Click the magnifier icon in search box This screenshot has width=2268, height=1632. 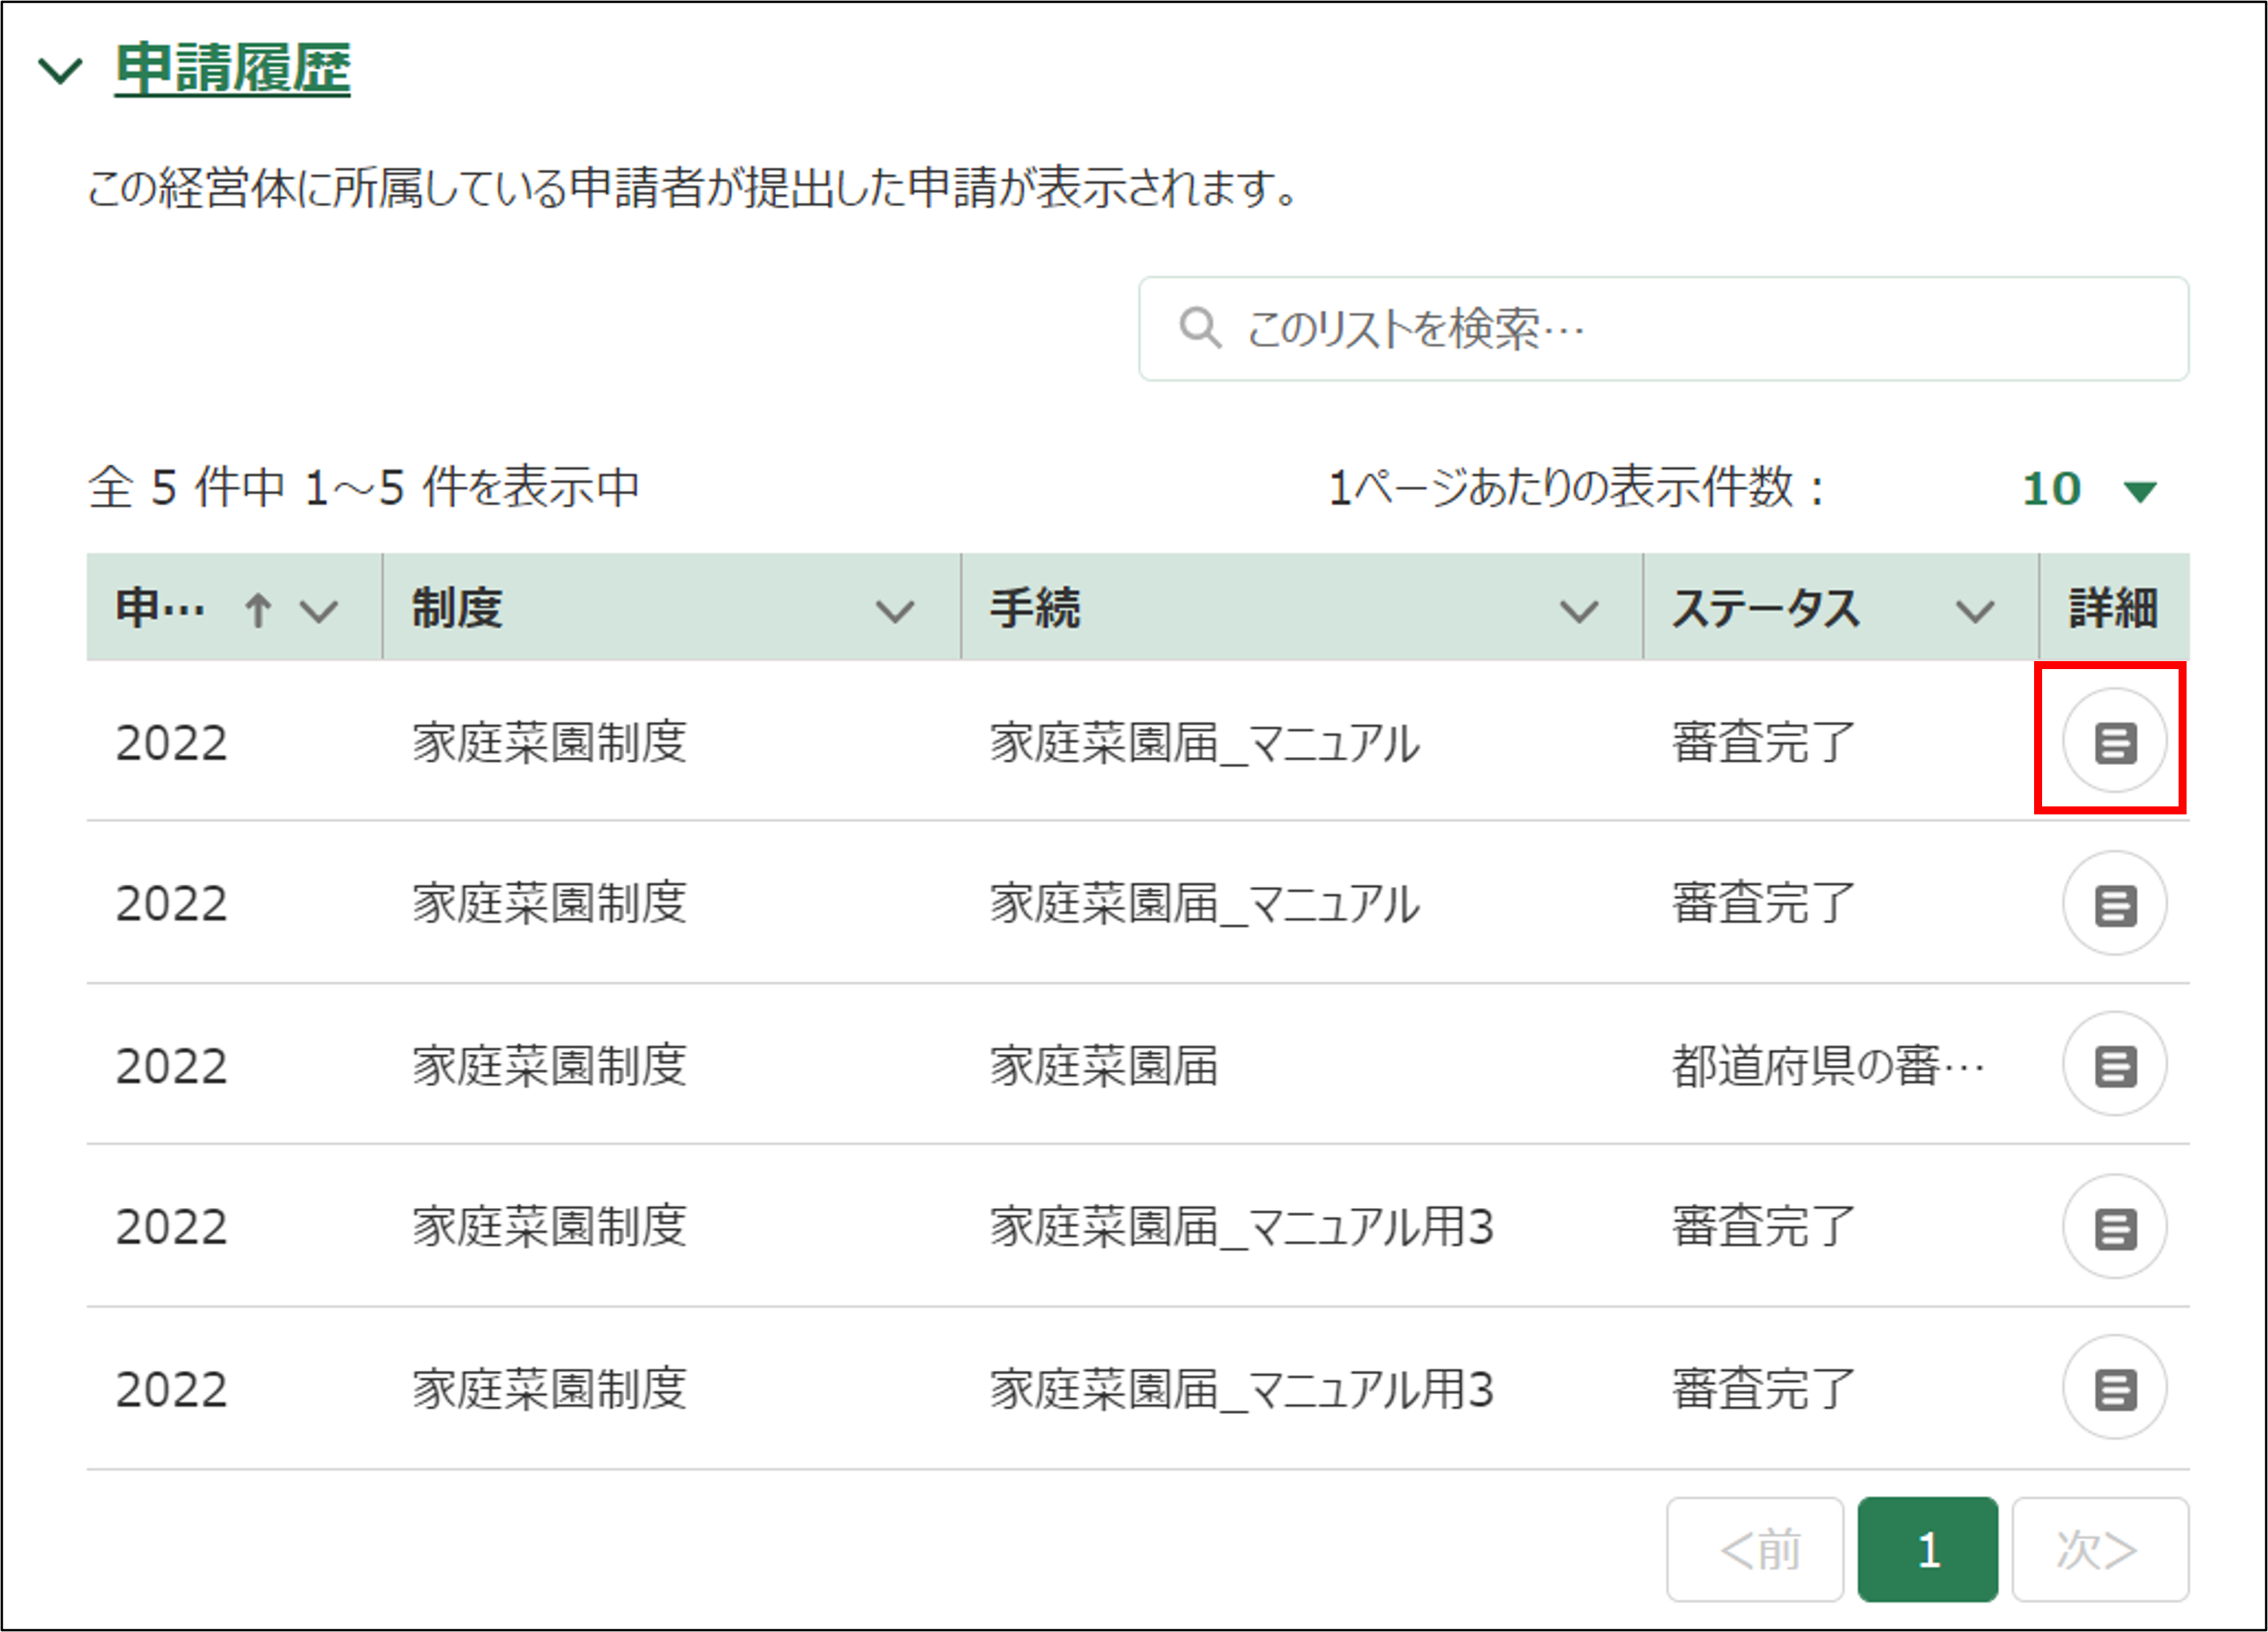(1199, 328)
